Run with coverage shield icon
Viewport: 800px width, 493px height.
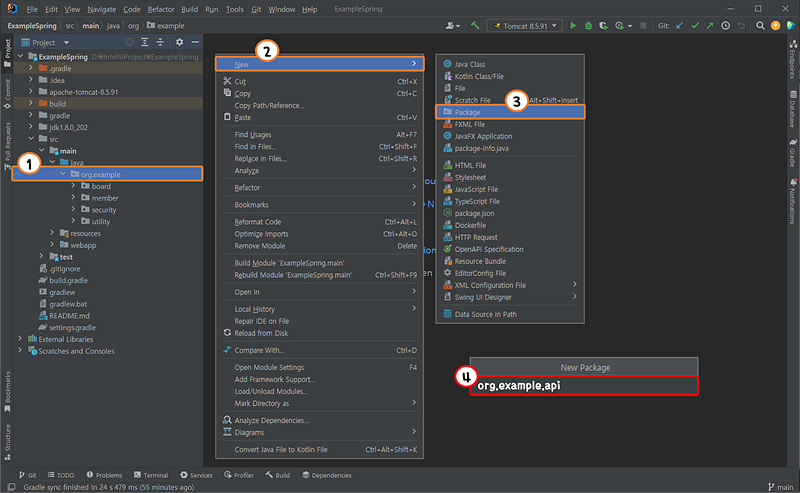[x=603, y=26]
